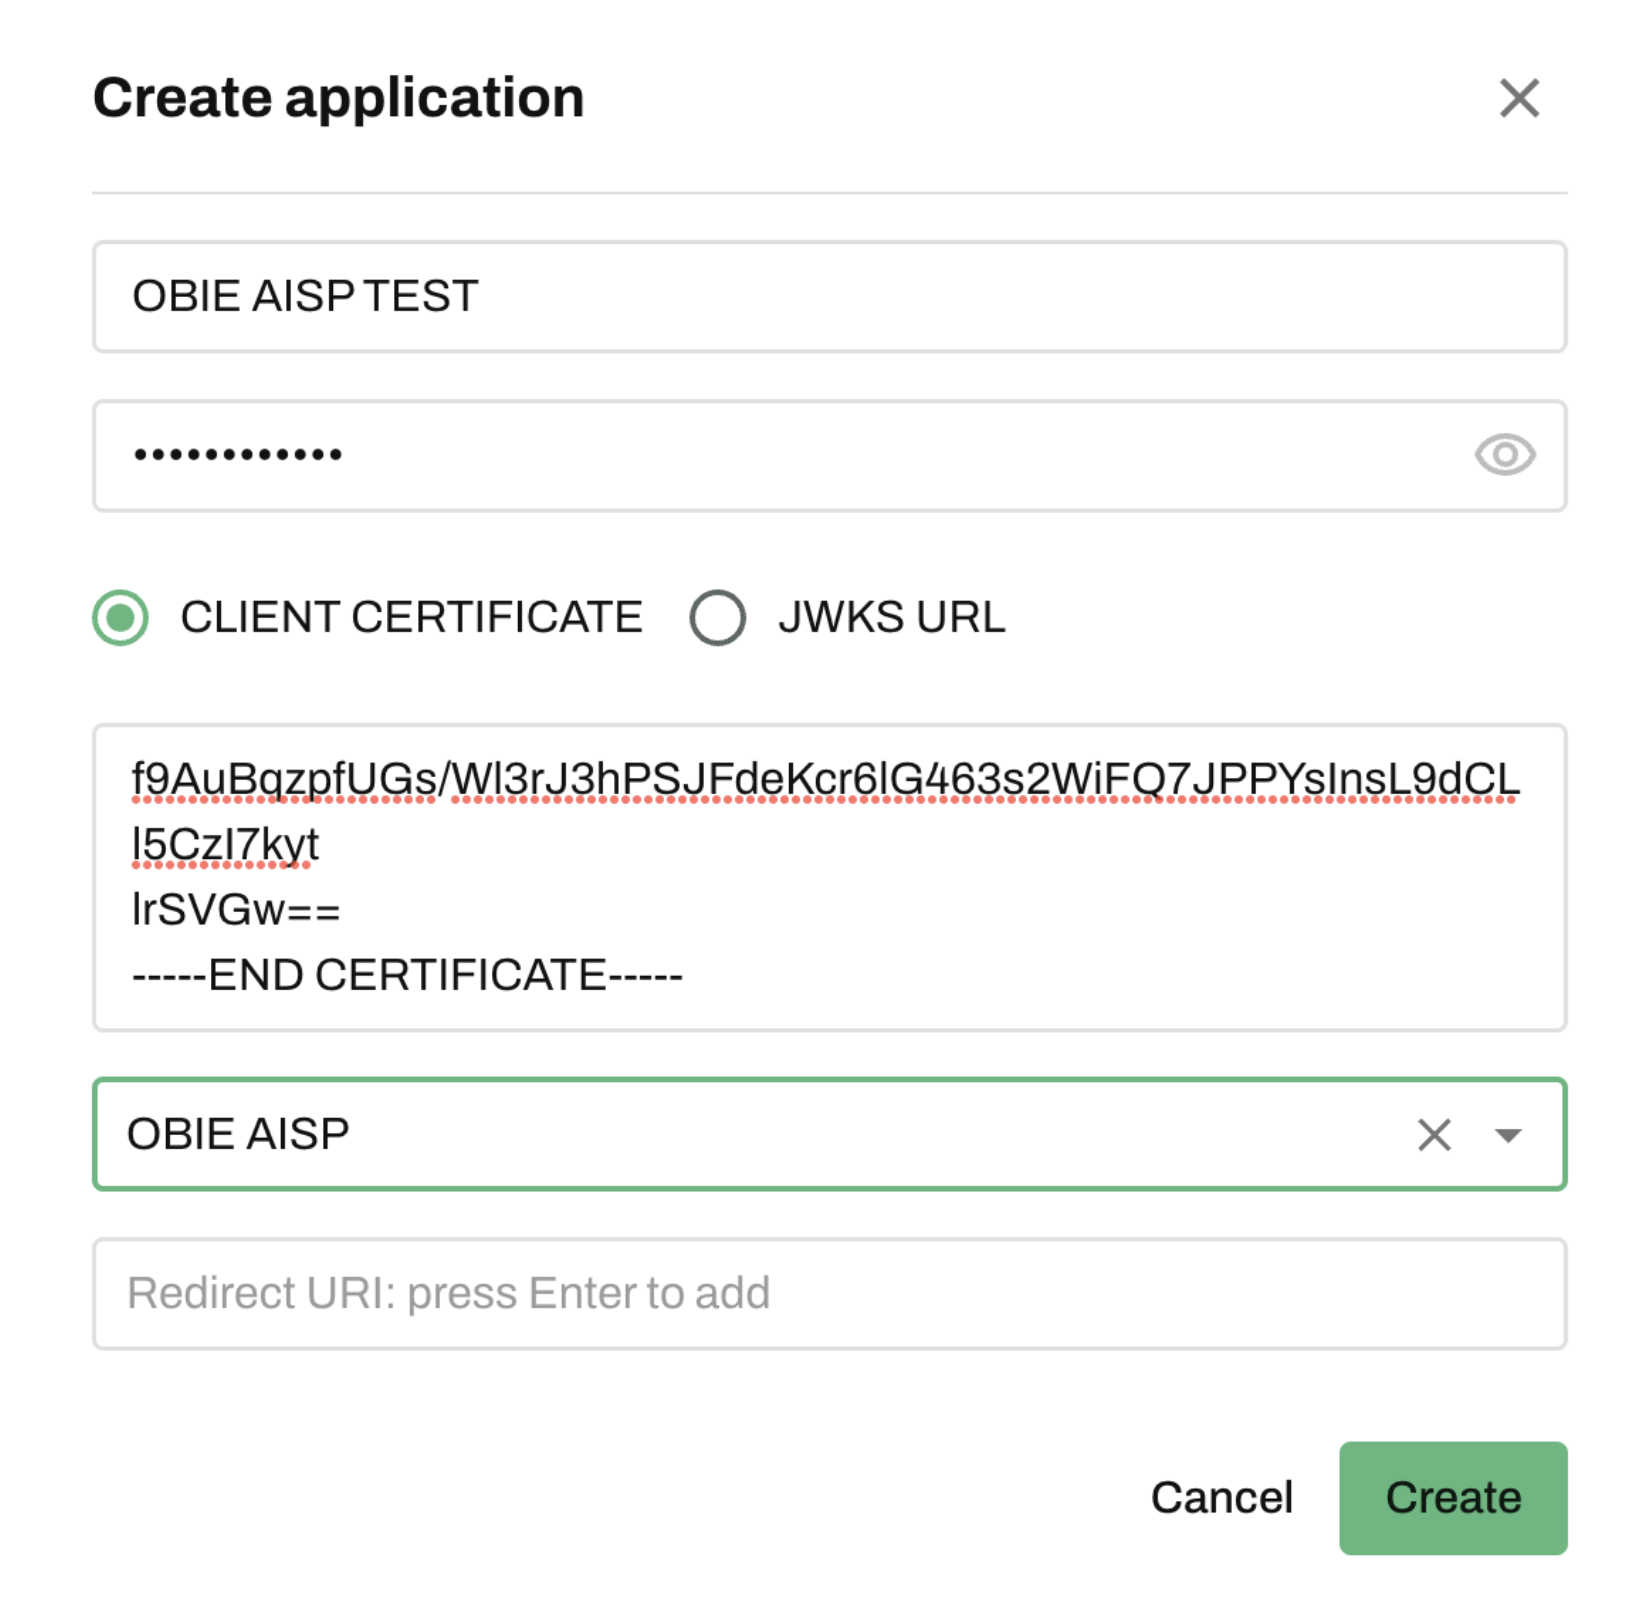Focus the masked secret input field
1646x1602 pixels.
tap(780, 455)
